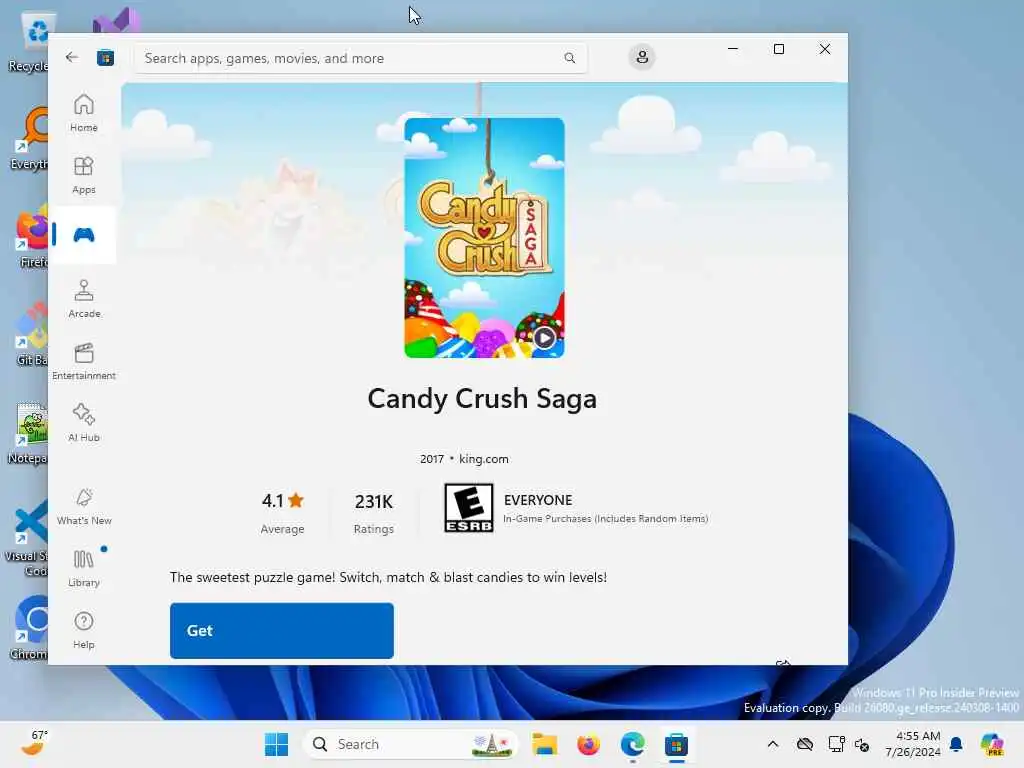Click the search magnifier icon in Store
The image size is (1024, 768).
click(569, 58)
